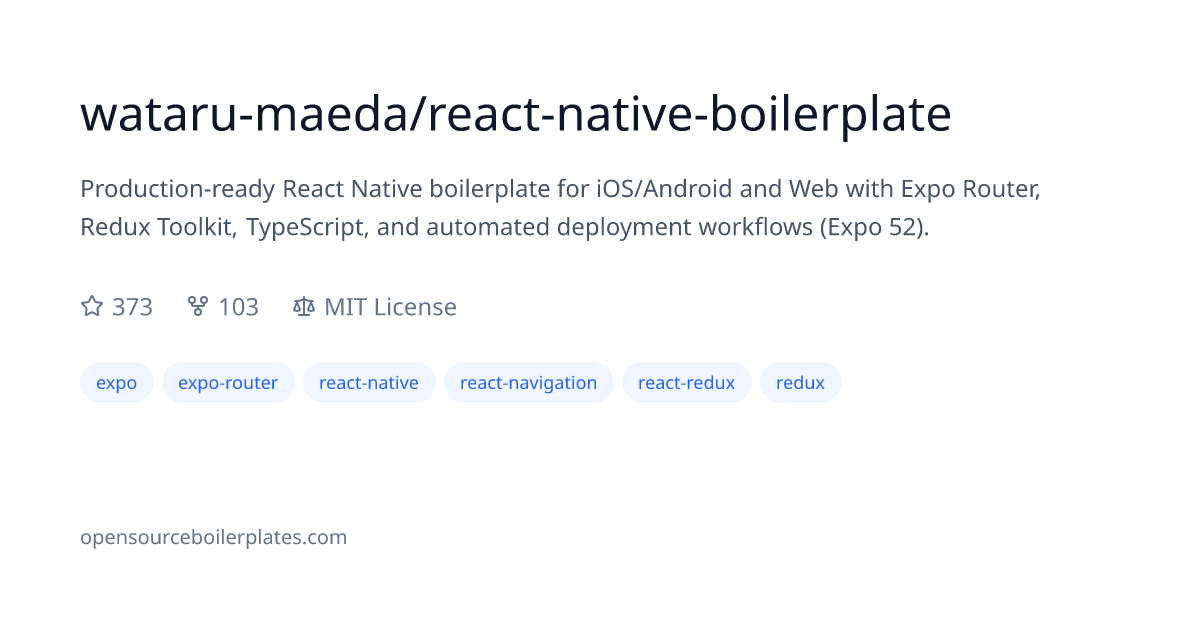
Task: Click the license scales icon
Action: tap(303, 306)
